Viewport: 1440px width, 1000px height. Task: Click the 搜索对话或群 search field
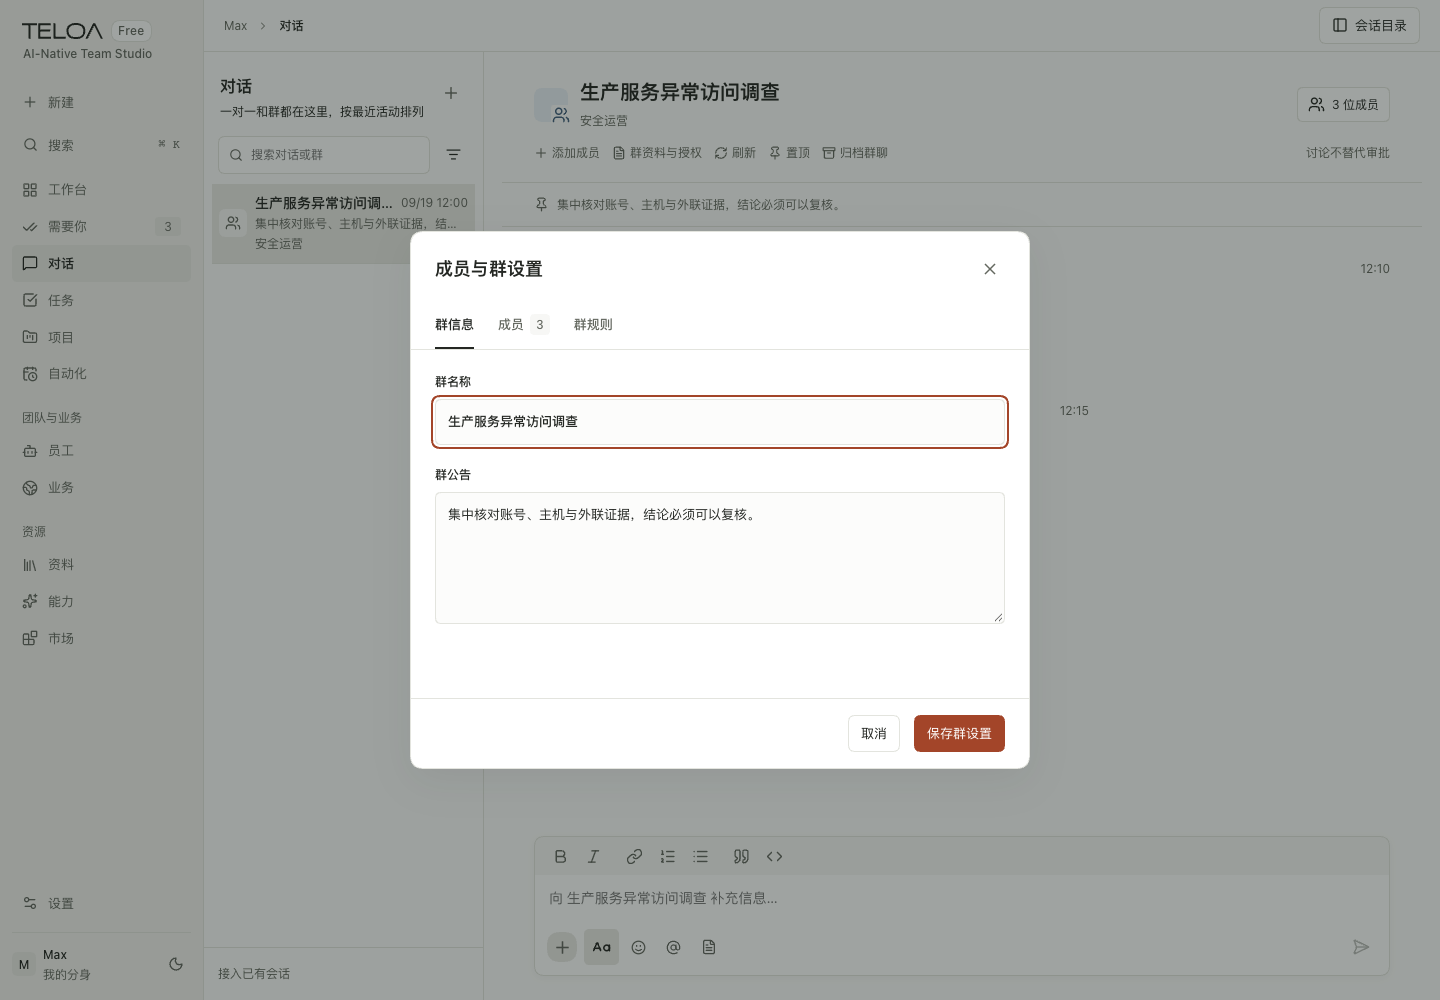coord(324,155)
